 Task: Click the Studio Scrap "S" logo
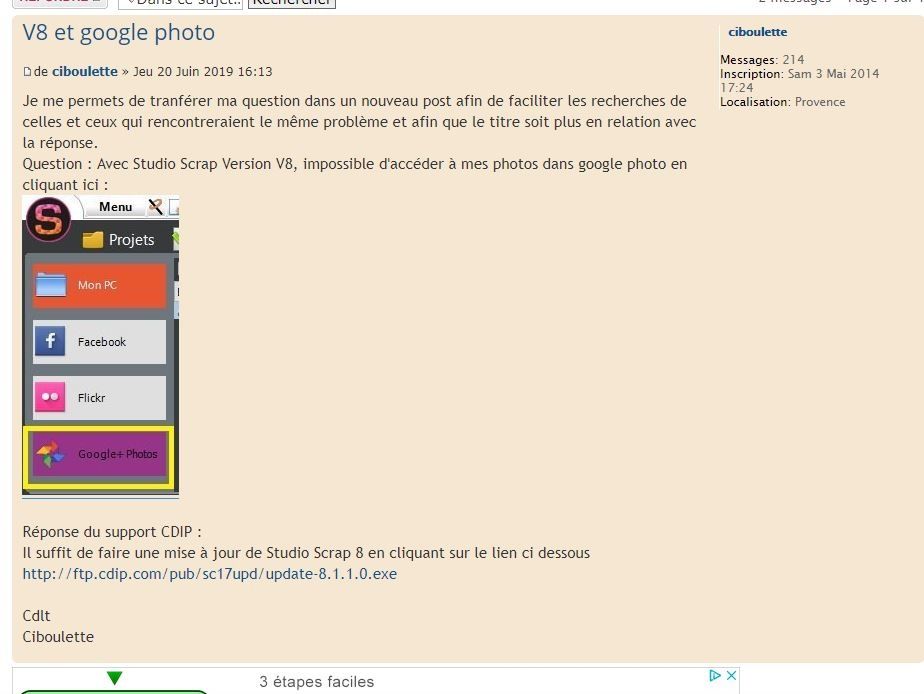(48, 219)
